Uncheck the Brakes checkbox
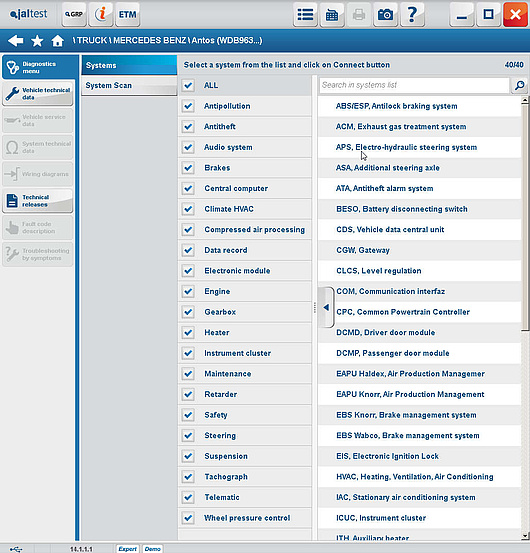 [x=188, y=168]
